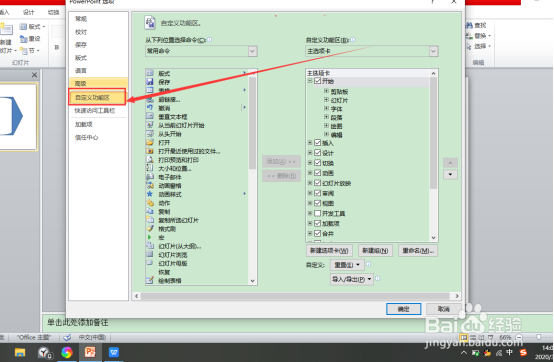Screen dimensions: 554x362
Task: Click the info icon beside 重置 button
Action: pos(369,264)
